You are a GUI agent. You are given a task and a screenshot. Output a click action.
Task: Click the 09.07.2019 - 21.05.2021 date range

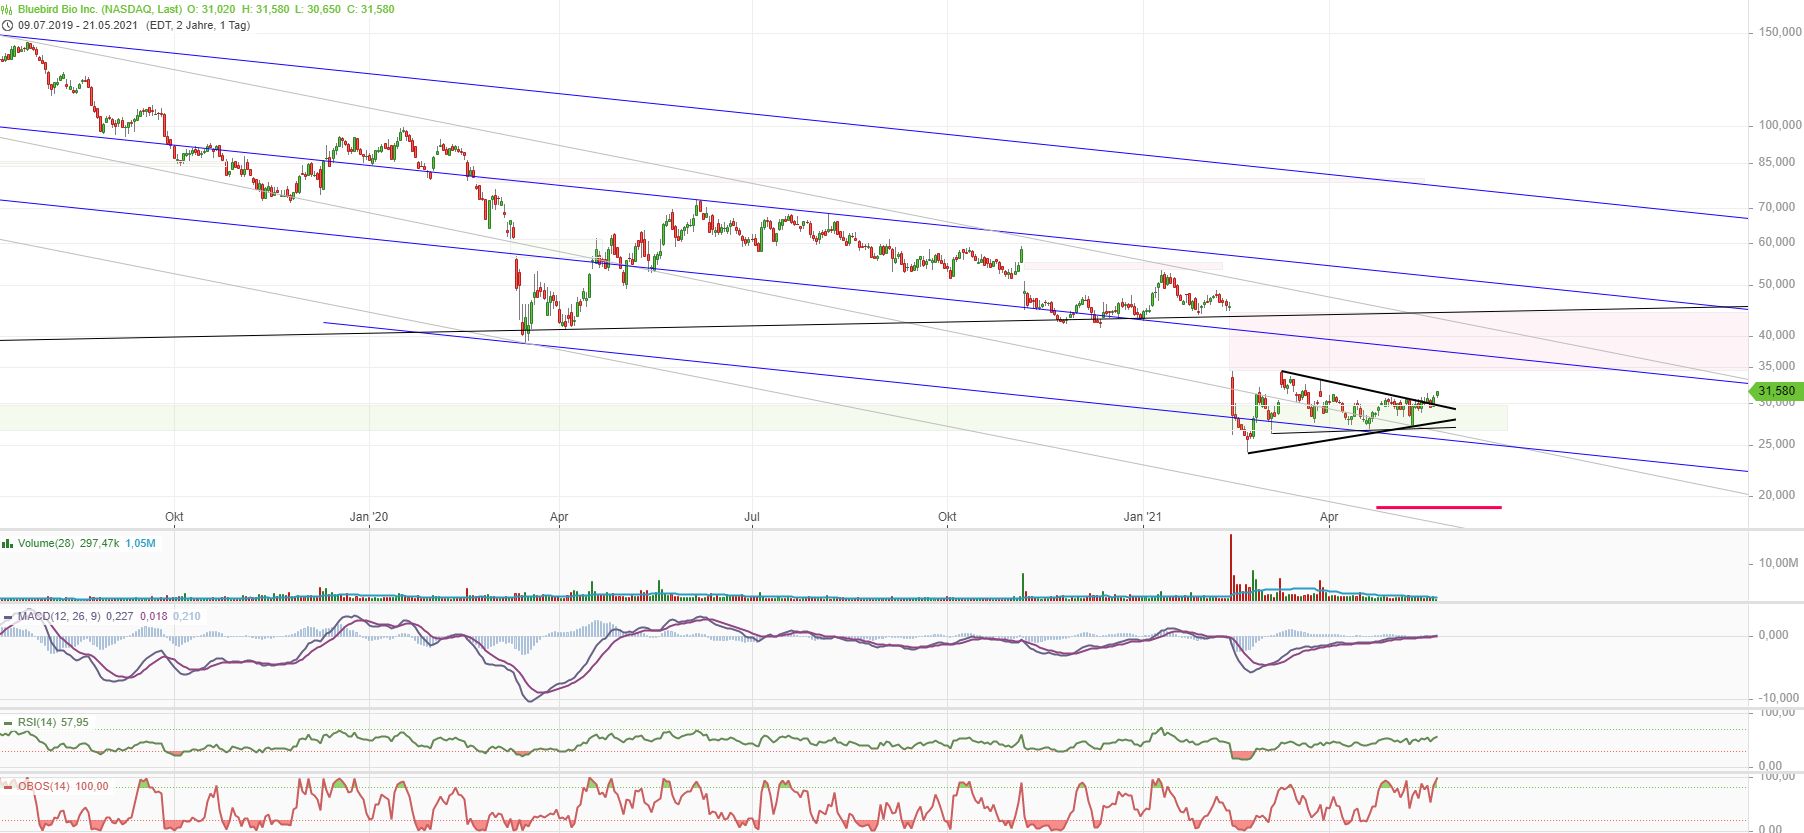[x=78, y=25]
